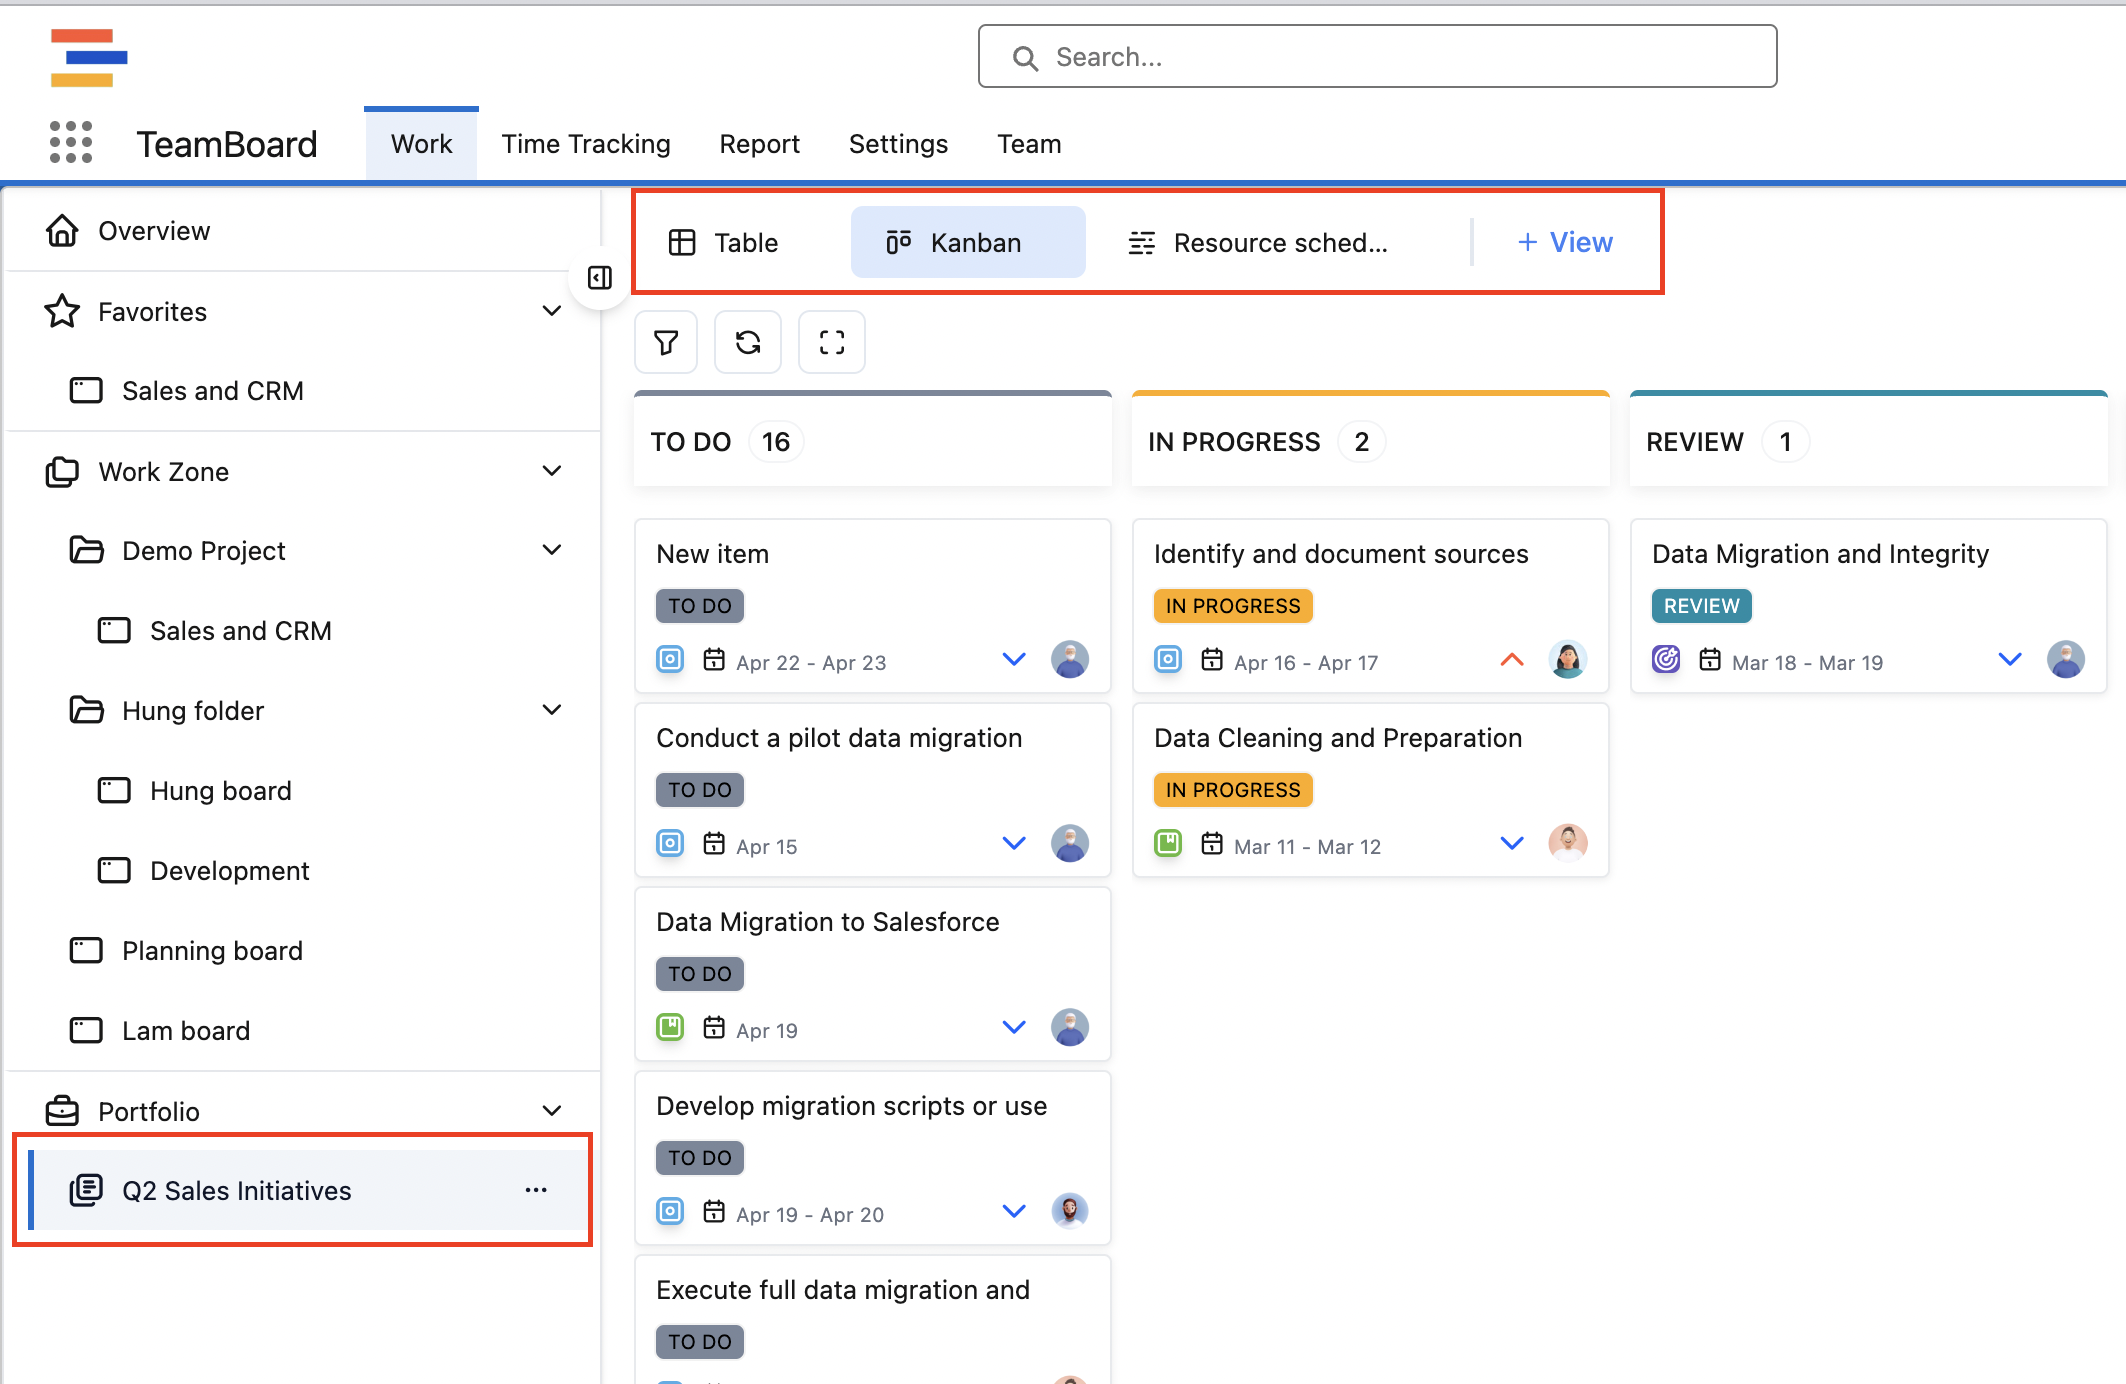Open the apps grid launcher icon
Screen dimensions: 2126x1384
(71, 143)
